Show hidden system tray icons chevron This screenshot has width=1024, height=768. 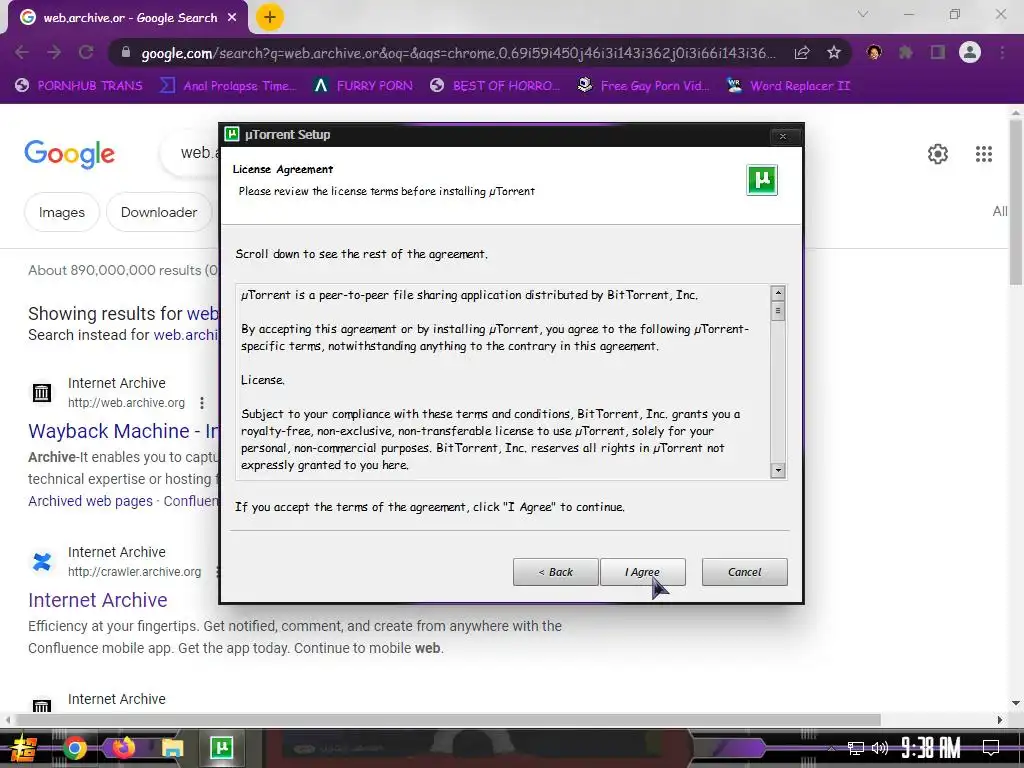click(831, 749)
